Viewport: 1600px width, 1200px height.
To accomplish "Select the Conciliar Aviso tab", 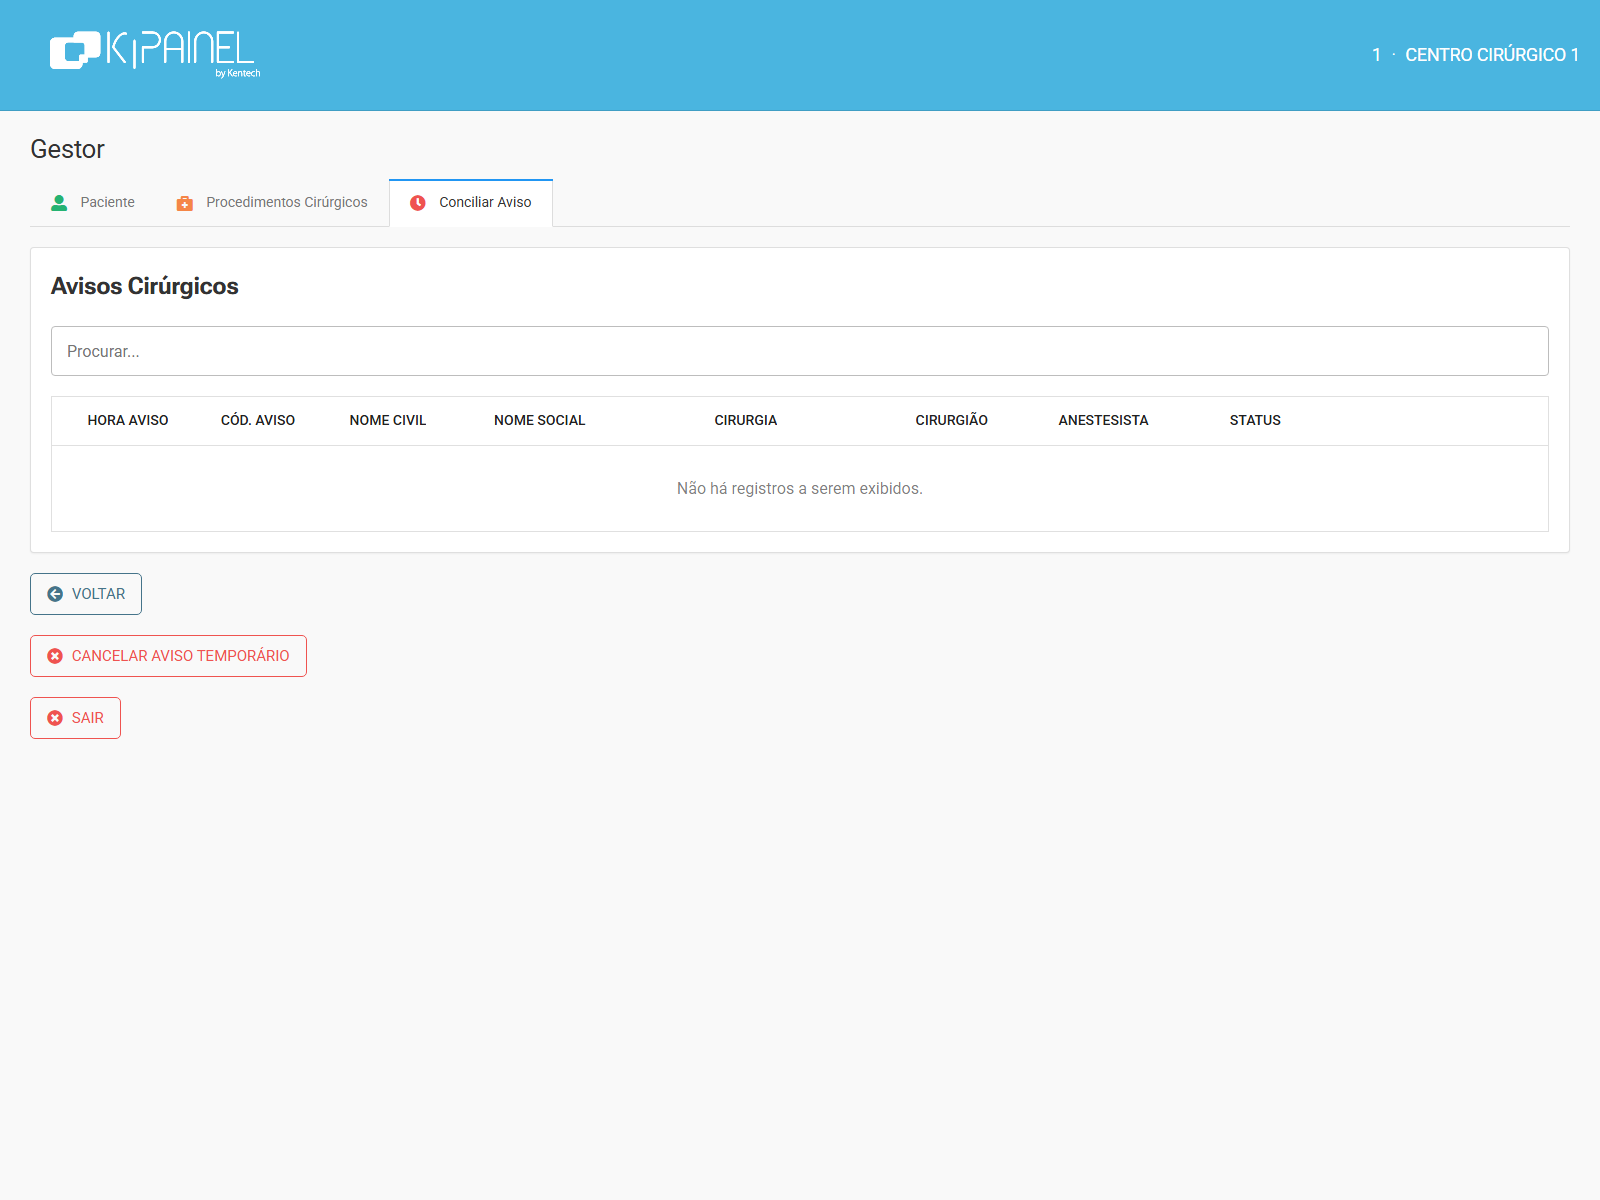I will coord(471,203).
